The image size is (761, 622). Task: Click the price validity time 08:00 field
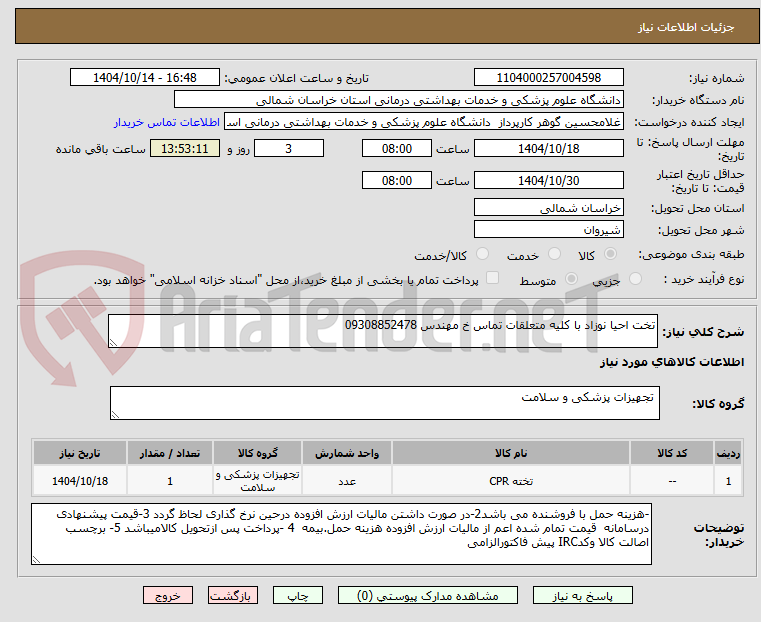coord(397,180)
